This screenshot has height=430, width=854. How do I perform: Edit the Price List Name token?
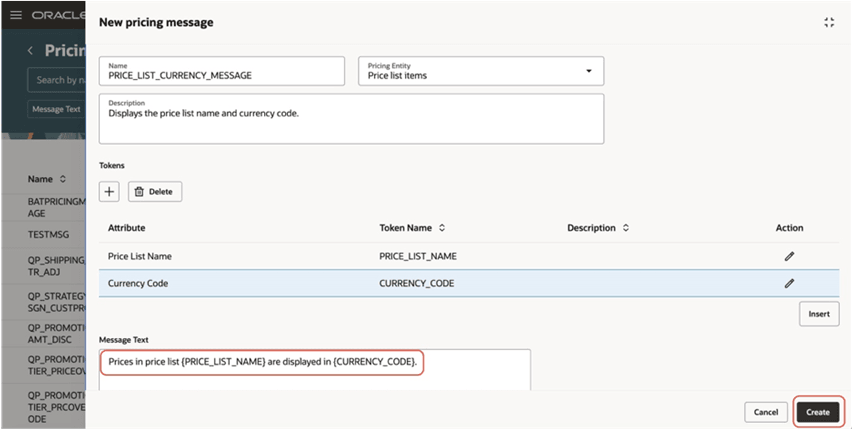tap(789, 256)
